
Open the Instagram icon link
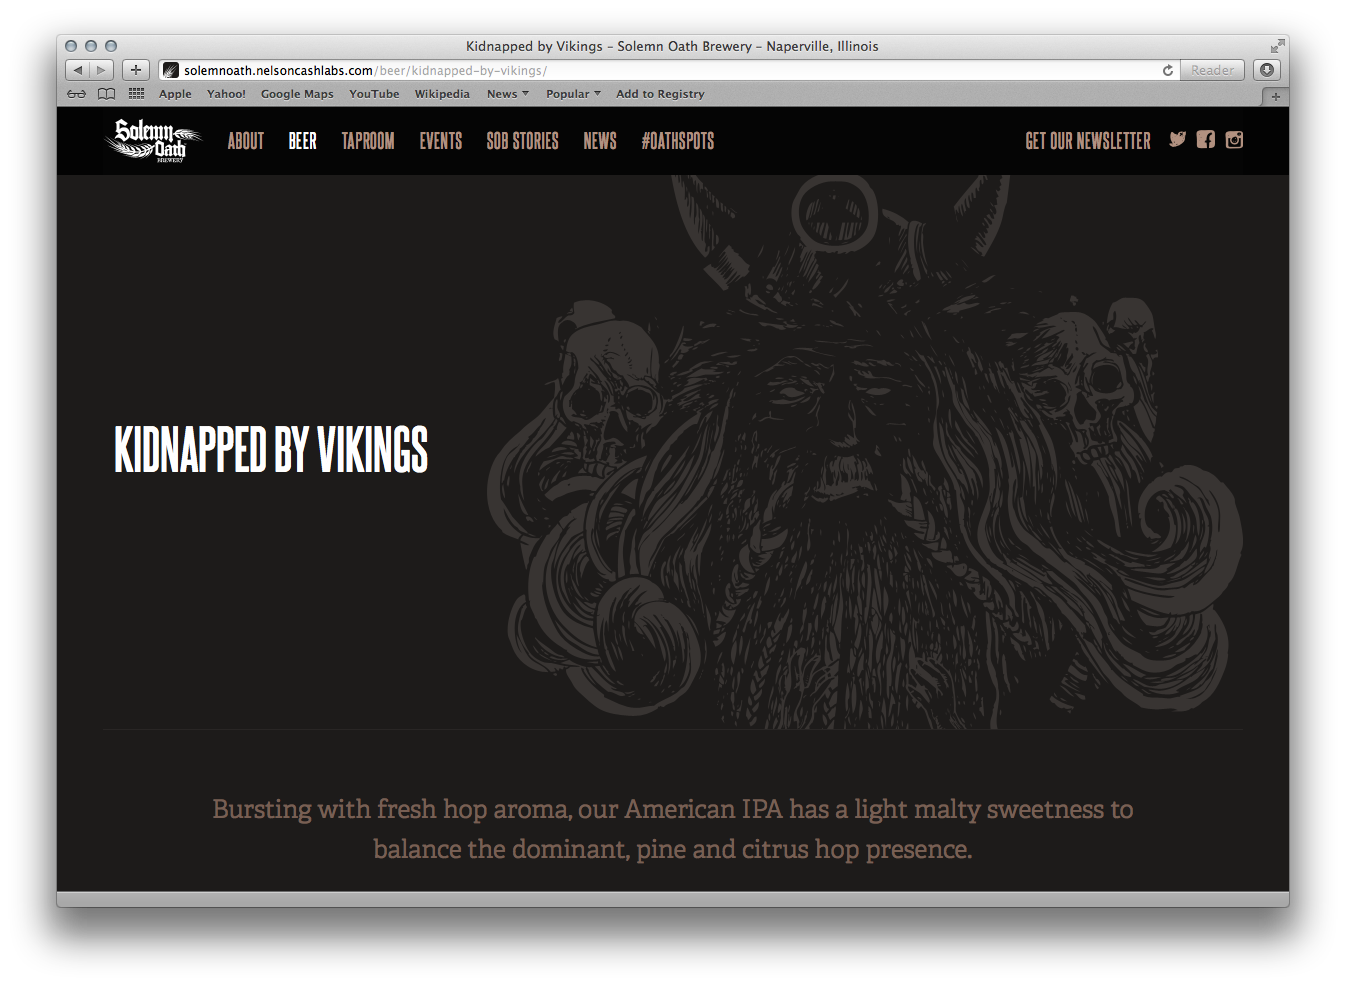point(1234,140)
